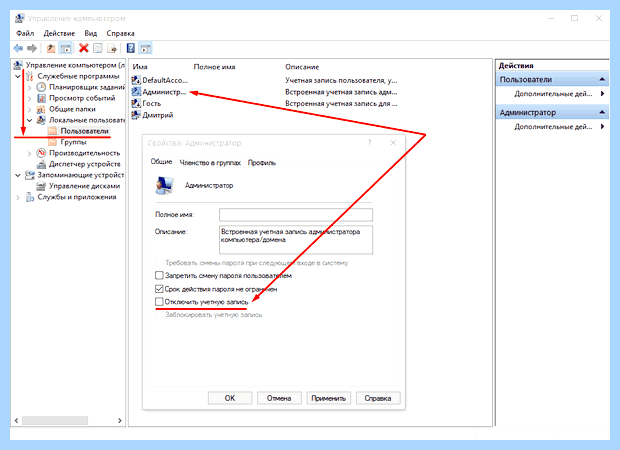The width and height of the screenshot is (620, 450).
Task: Toggle the action pane toolbar icon
Action: [x=146, y=48]
